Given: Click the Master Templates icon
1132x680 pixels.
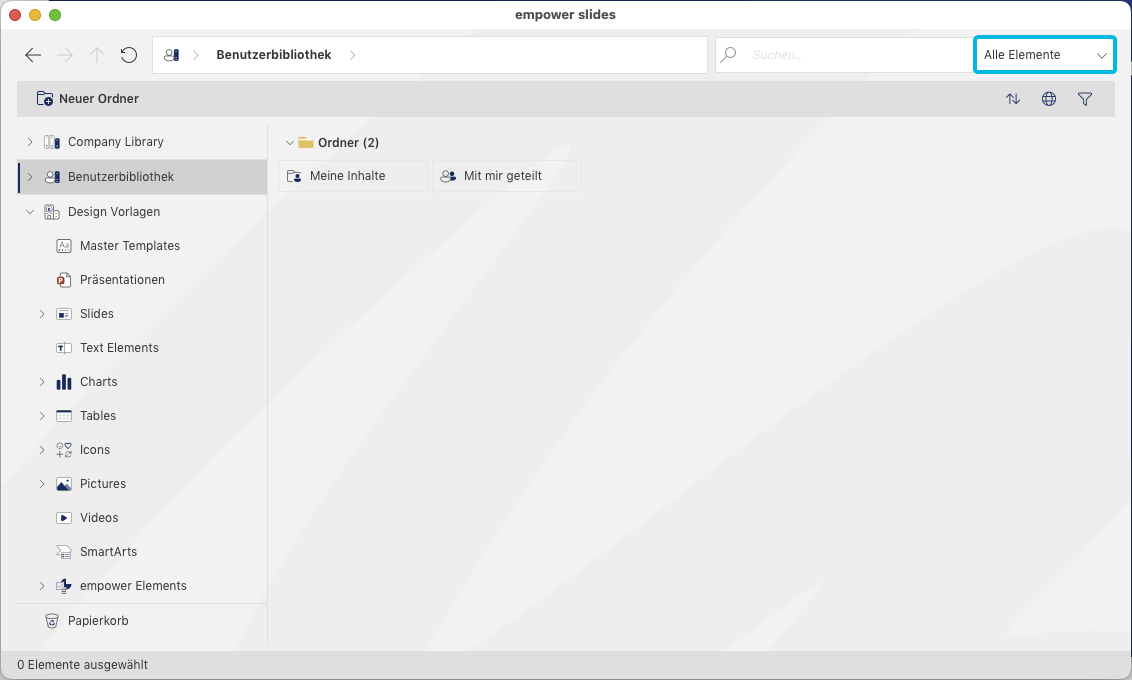Looking at the screenshot, I should (64, 246).
